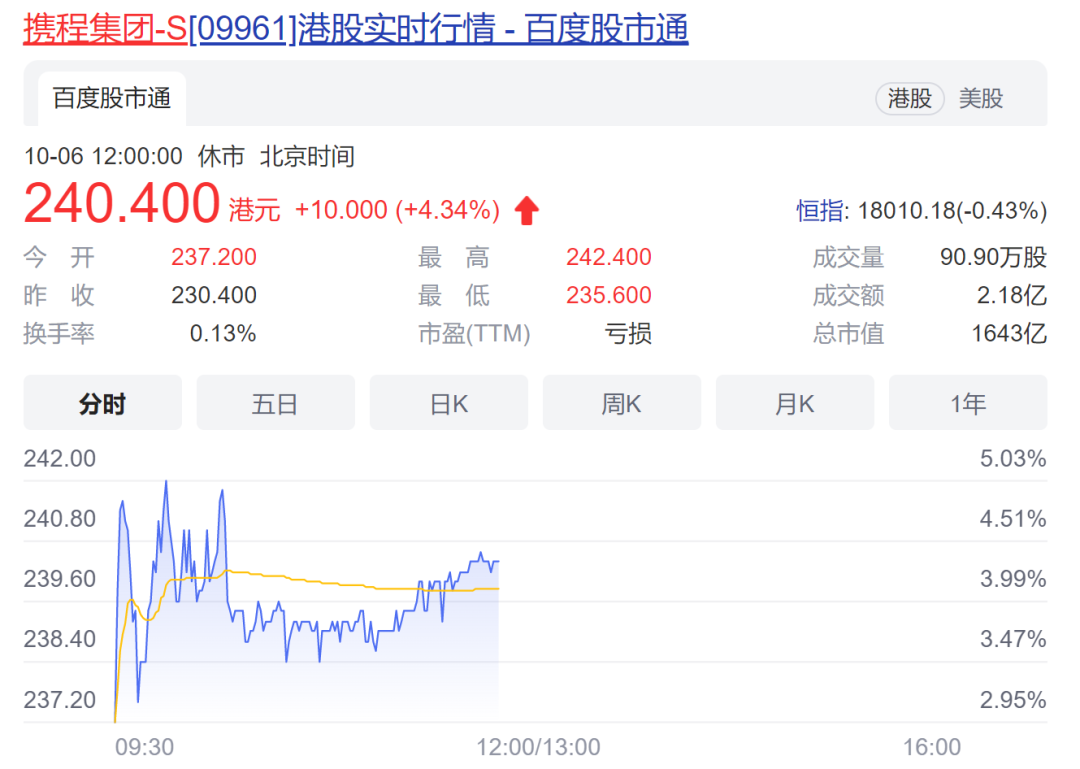Click the 12:00/13:00 time axis label

pos(539,747)
